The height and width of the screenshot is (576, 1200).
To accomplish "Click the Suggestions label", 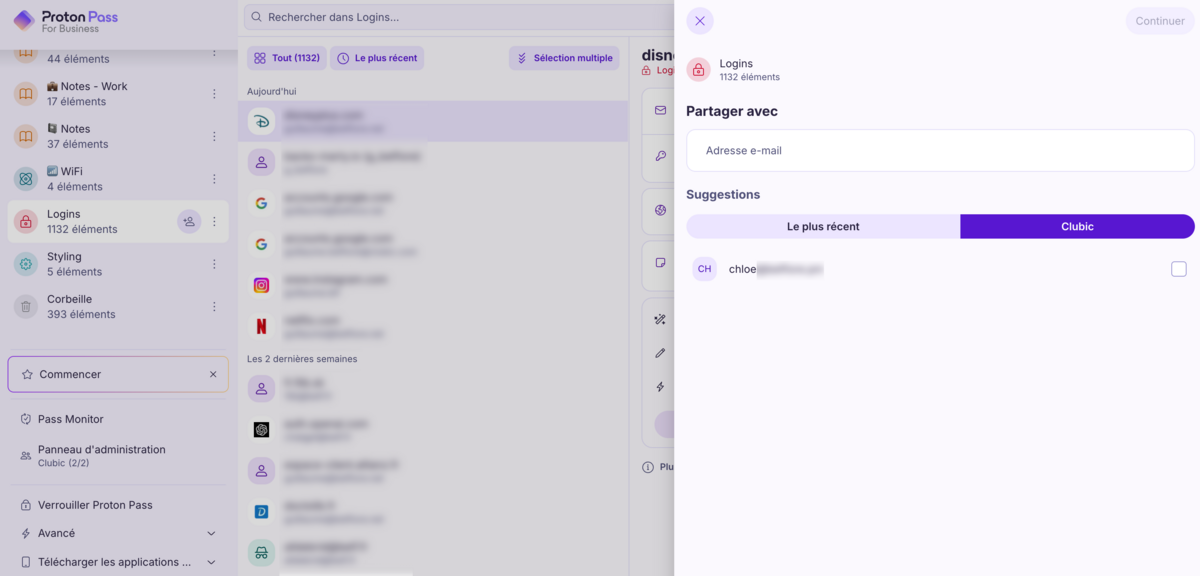I will tap(723, 194).
